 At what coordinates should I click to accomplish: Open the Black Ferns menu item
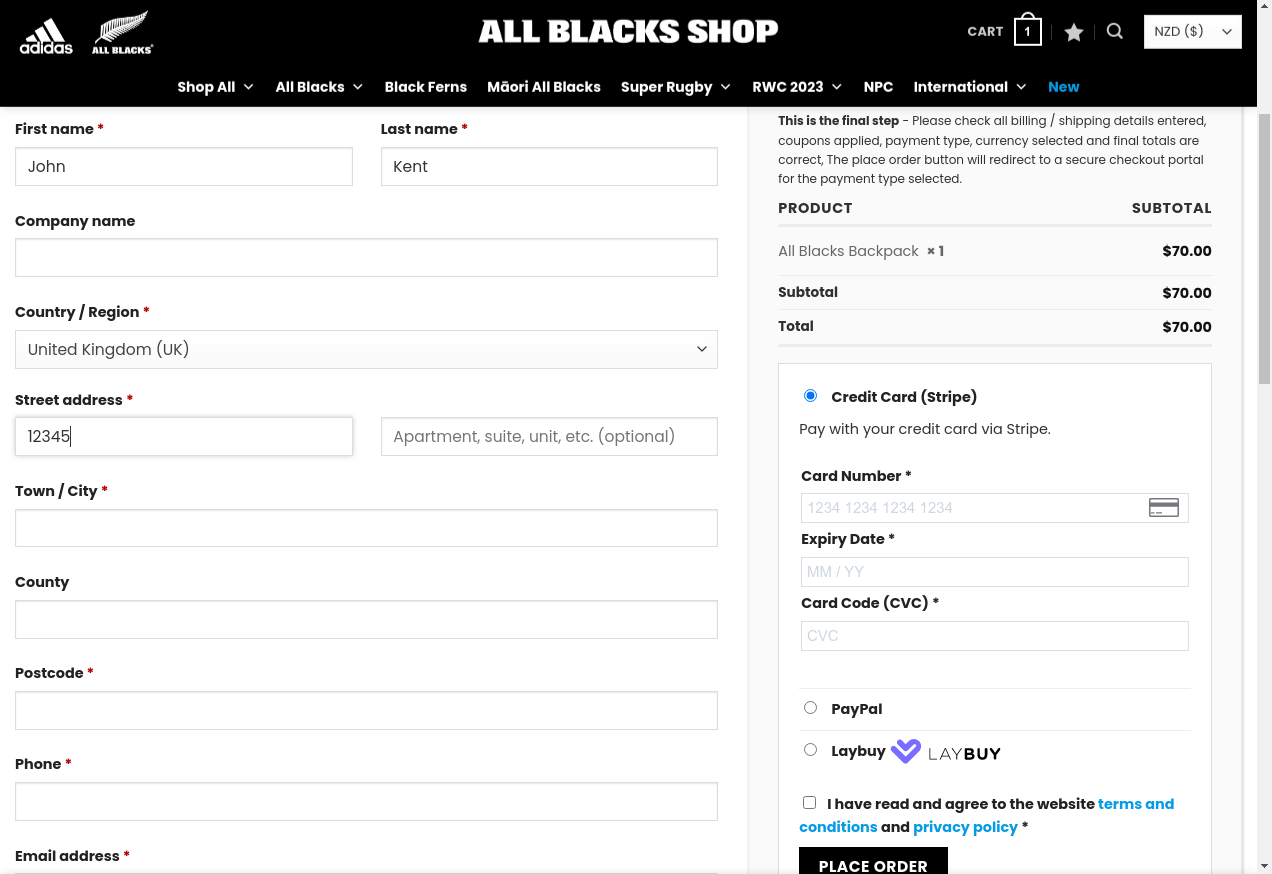(x=426, y=87)
